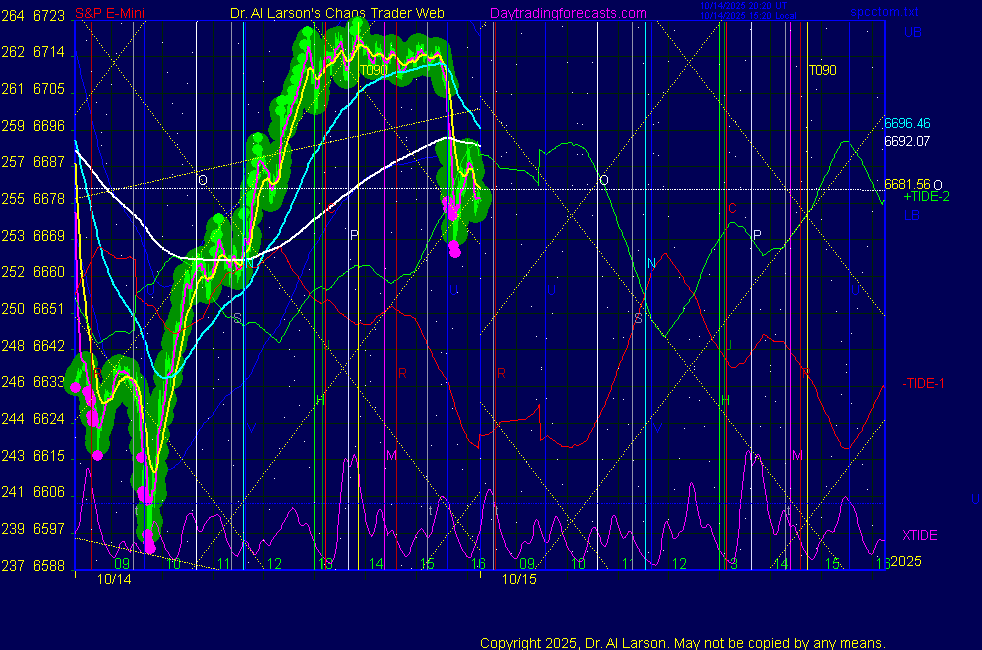982x650 pixels.
Task: Select the UB upper band label
Action: coord(912,32)
